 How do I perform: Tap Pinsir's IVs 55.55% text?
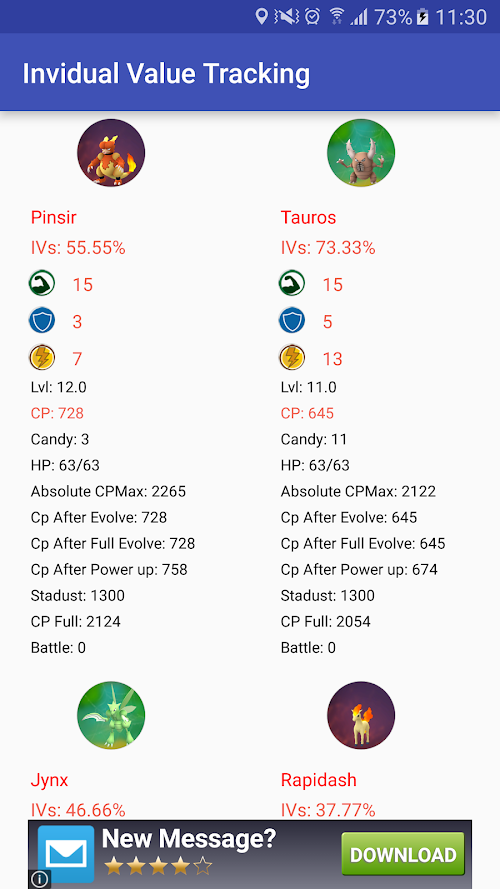click(x=78, y=248)
